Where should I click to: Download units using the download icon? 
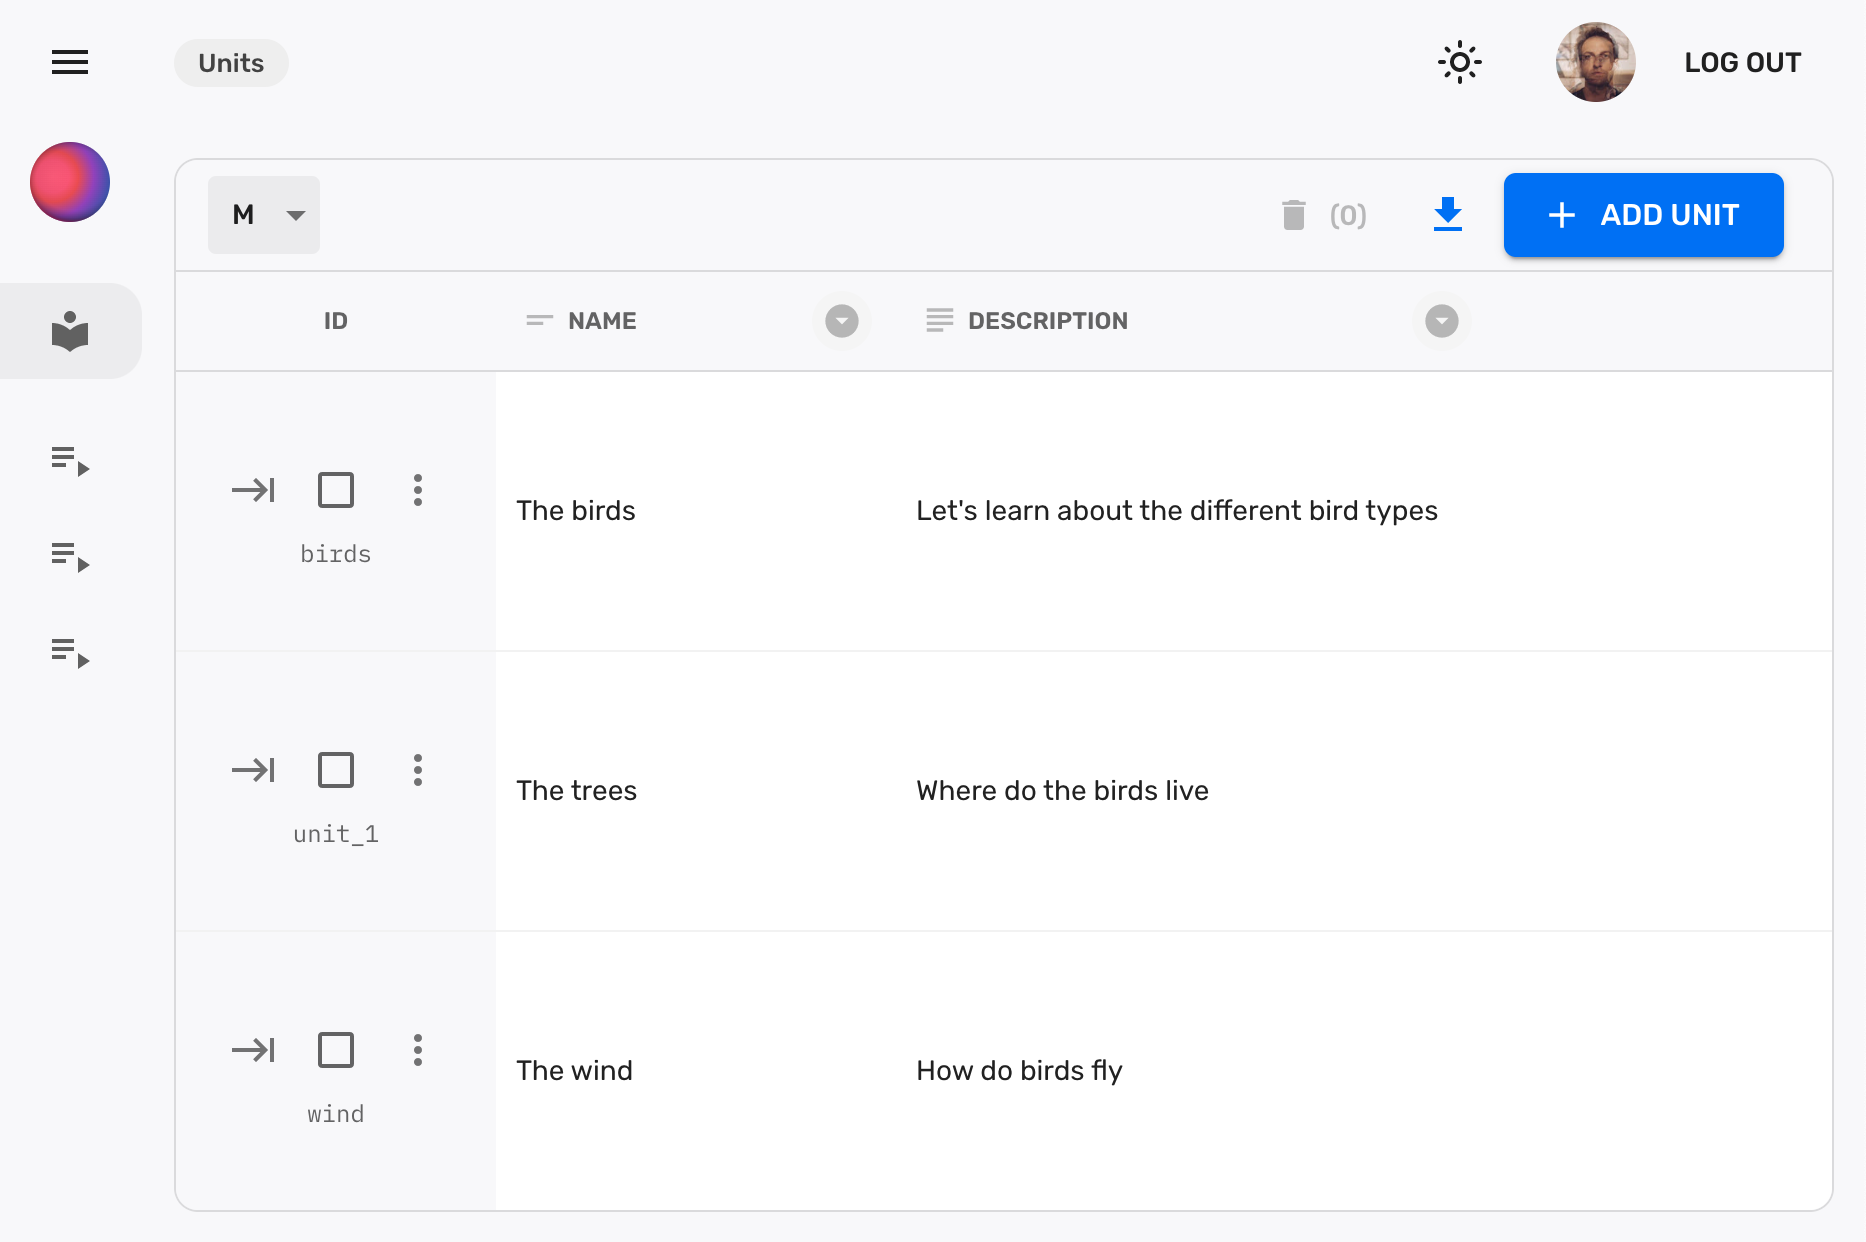pos(1447,215)
